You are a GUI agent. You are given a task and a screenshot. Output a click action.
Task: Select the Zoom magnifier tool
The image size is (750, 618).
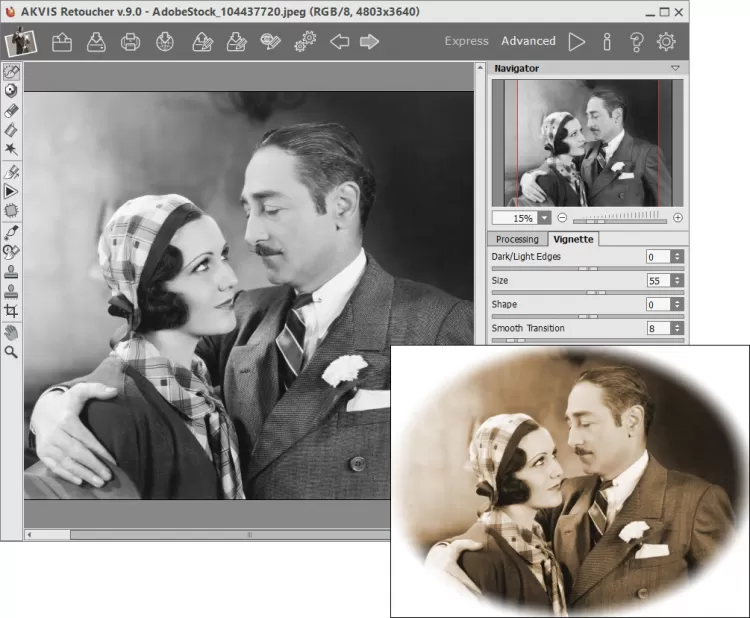tap(11, 352)
